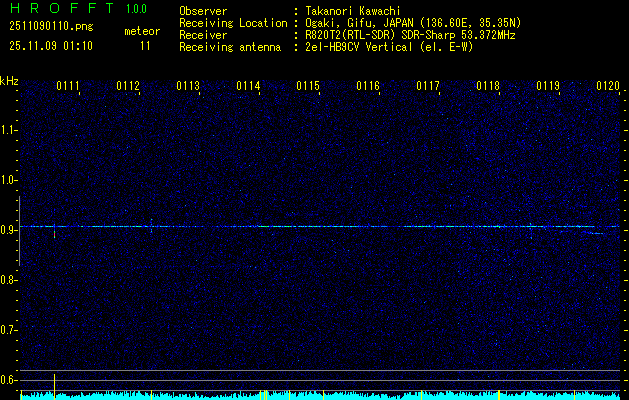
Task: Click the 'meteor' count label
Action: point(142,31)
